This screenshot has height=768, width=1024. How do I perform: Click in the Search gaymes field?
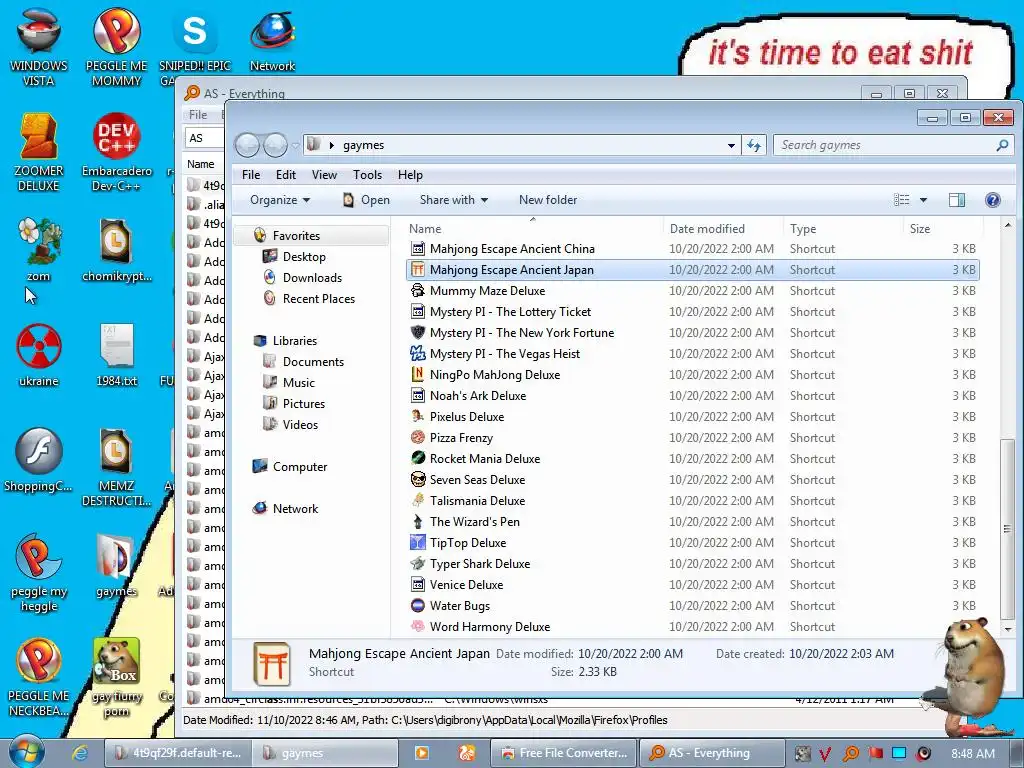tap(884, 145)
